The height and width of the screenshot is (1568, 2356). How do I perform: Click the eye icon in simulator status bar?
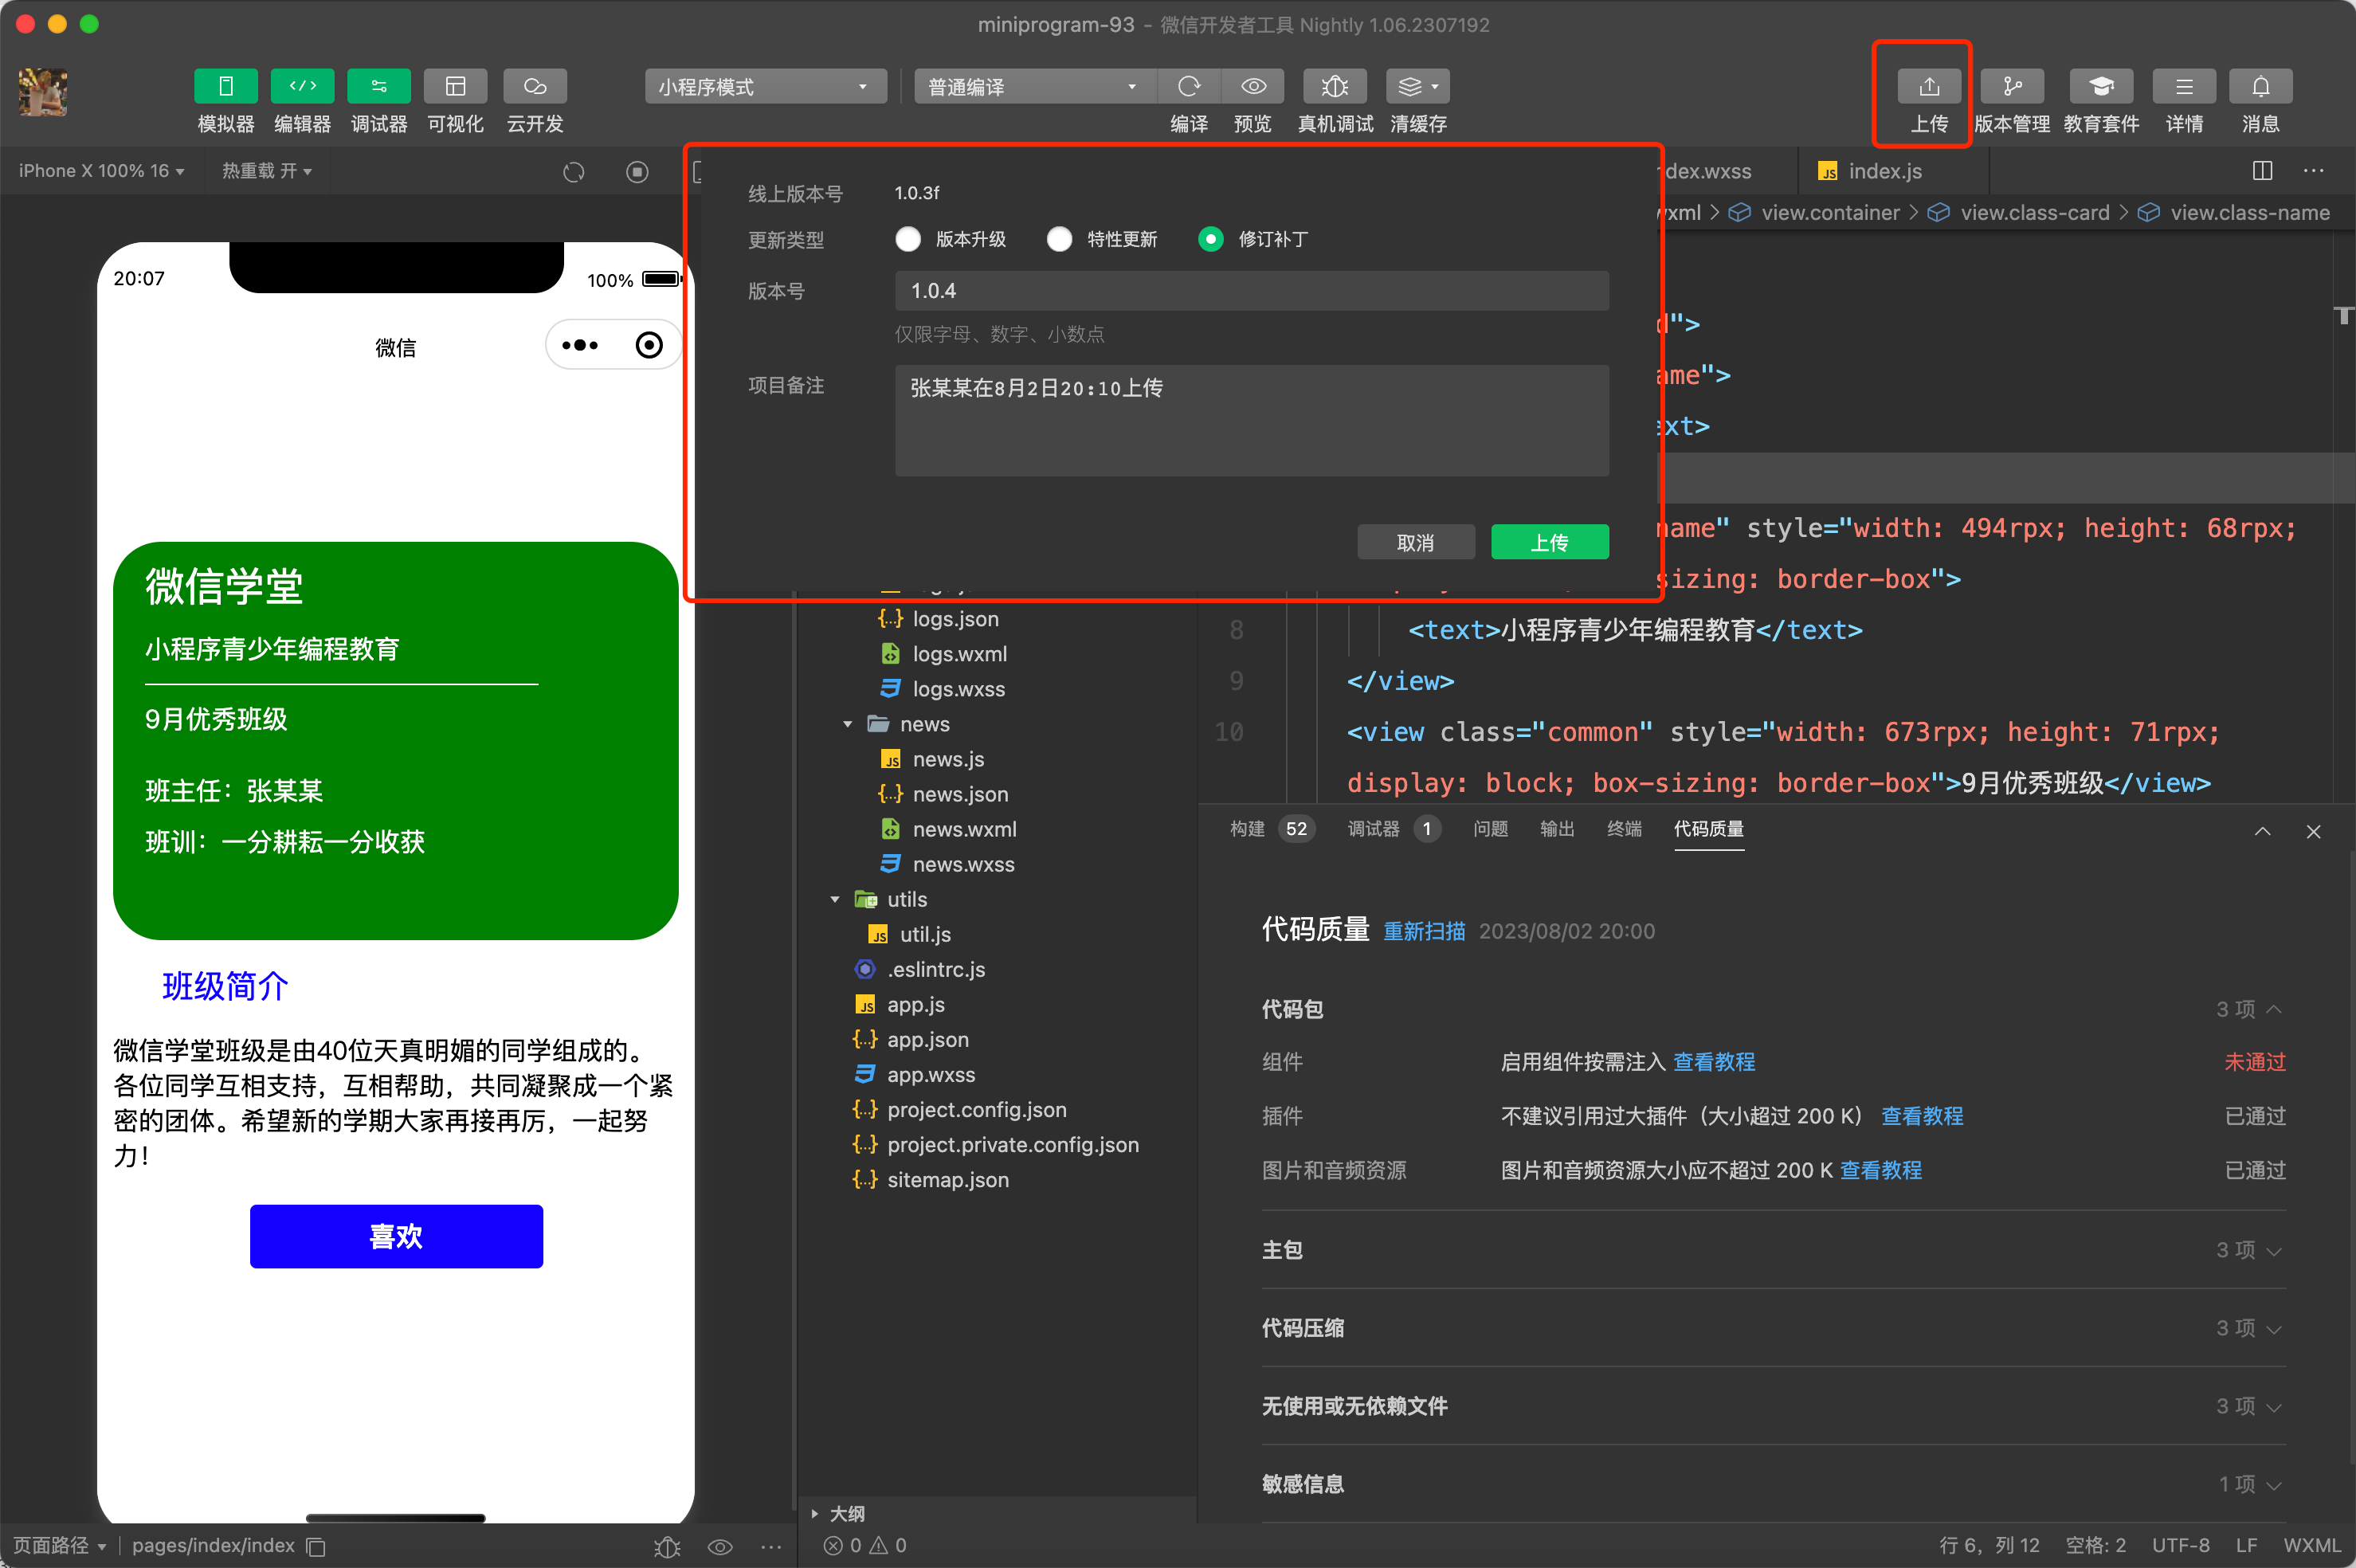tap(720, 1546)
